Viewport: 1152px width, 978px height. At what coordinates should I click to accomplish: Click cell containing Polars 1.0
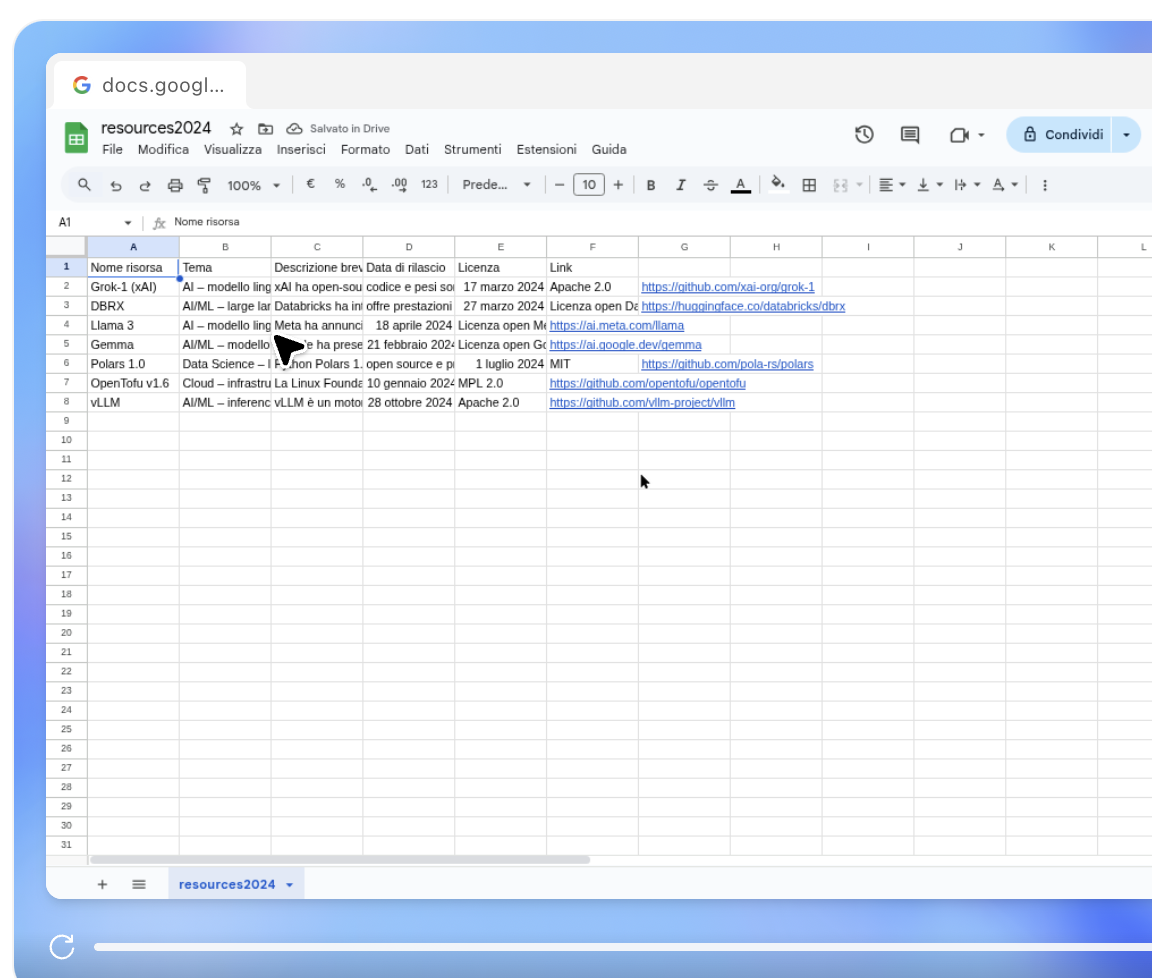(x=118, y=364)
